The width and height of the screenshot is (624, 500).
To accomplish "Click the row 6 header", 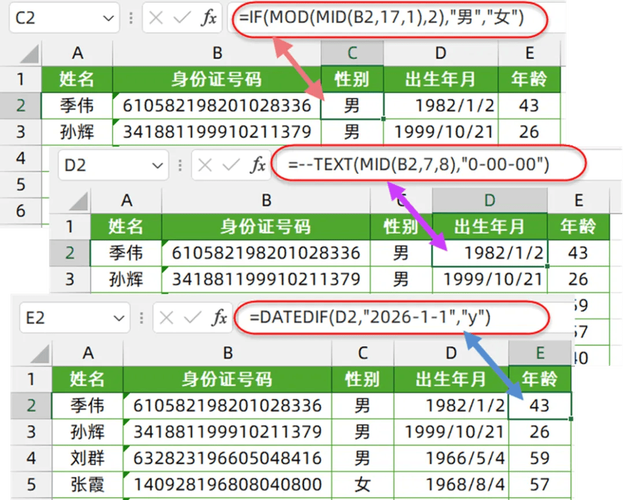I will pos(20,211).
